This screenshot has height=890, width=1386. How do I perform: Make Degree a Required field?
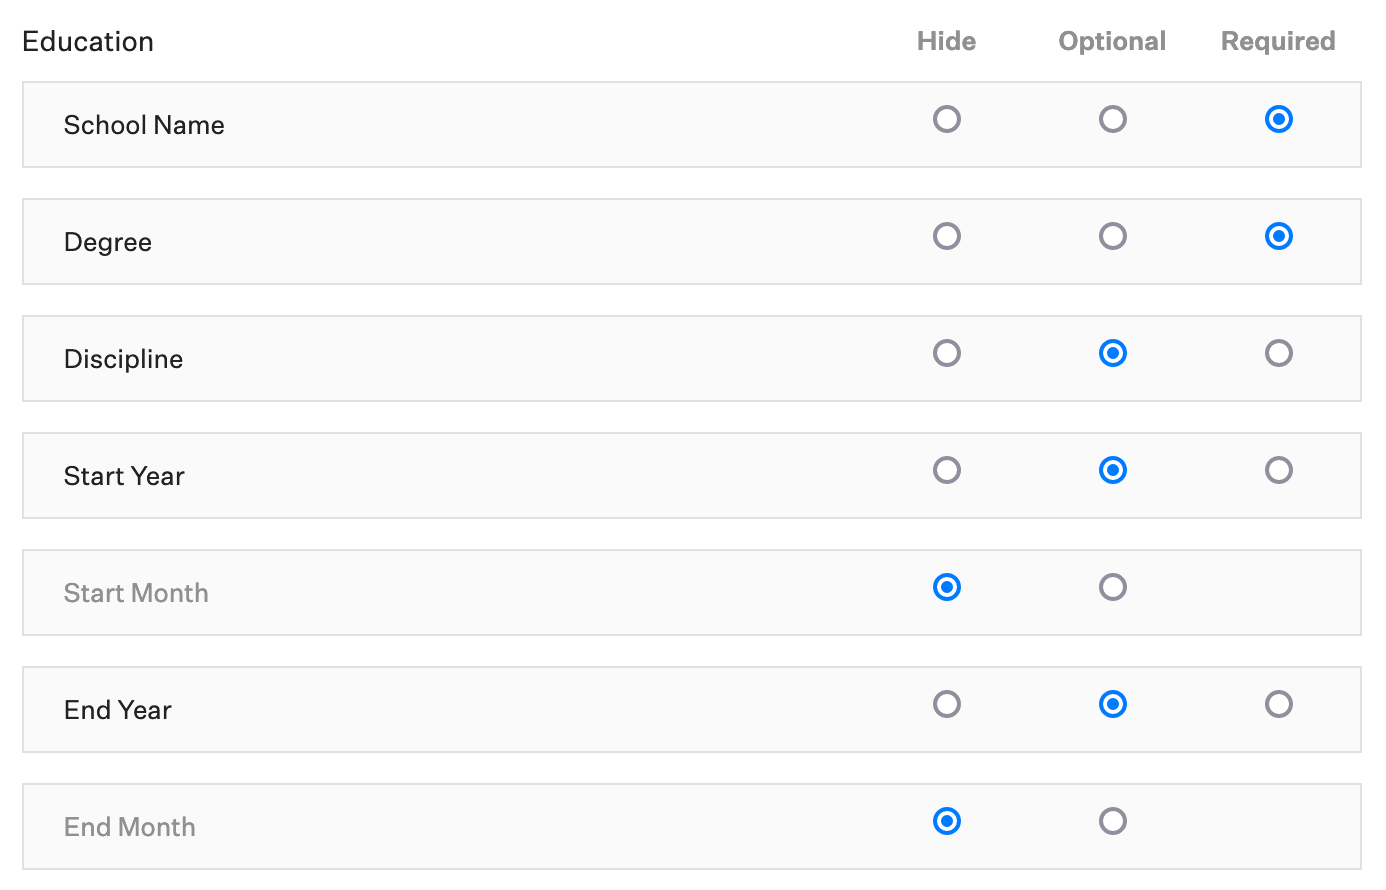[1278, 236]
